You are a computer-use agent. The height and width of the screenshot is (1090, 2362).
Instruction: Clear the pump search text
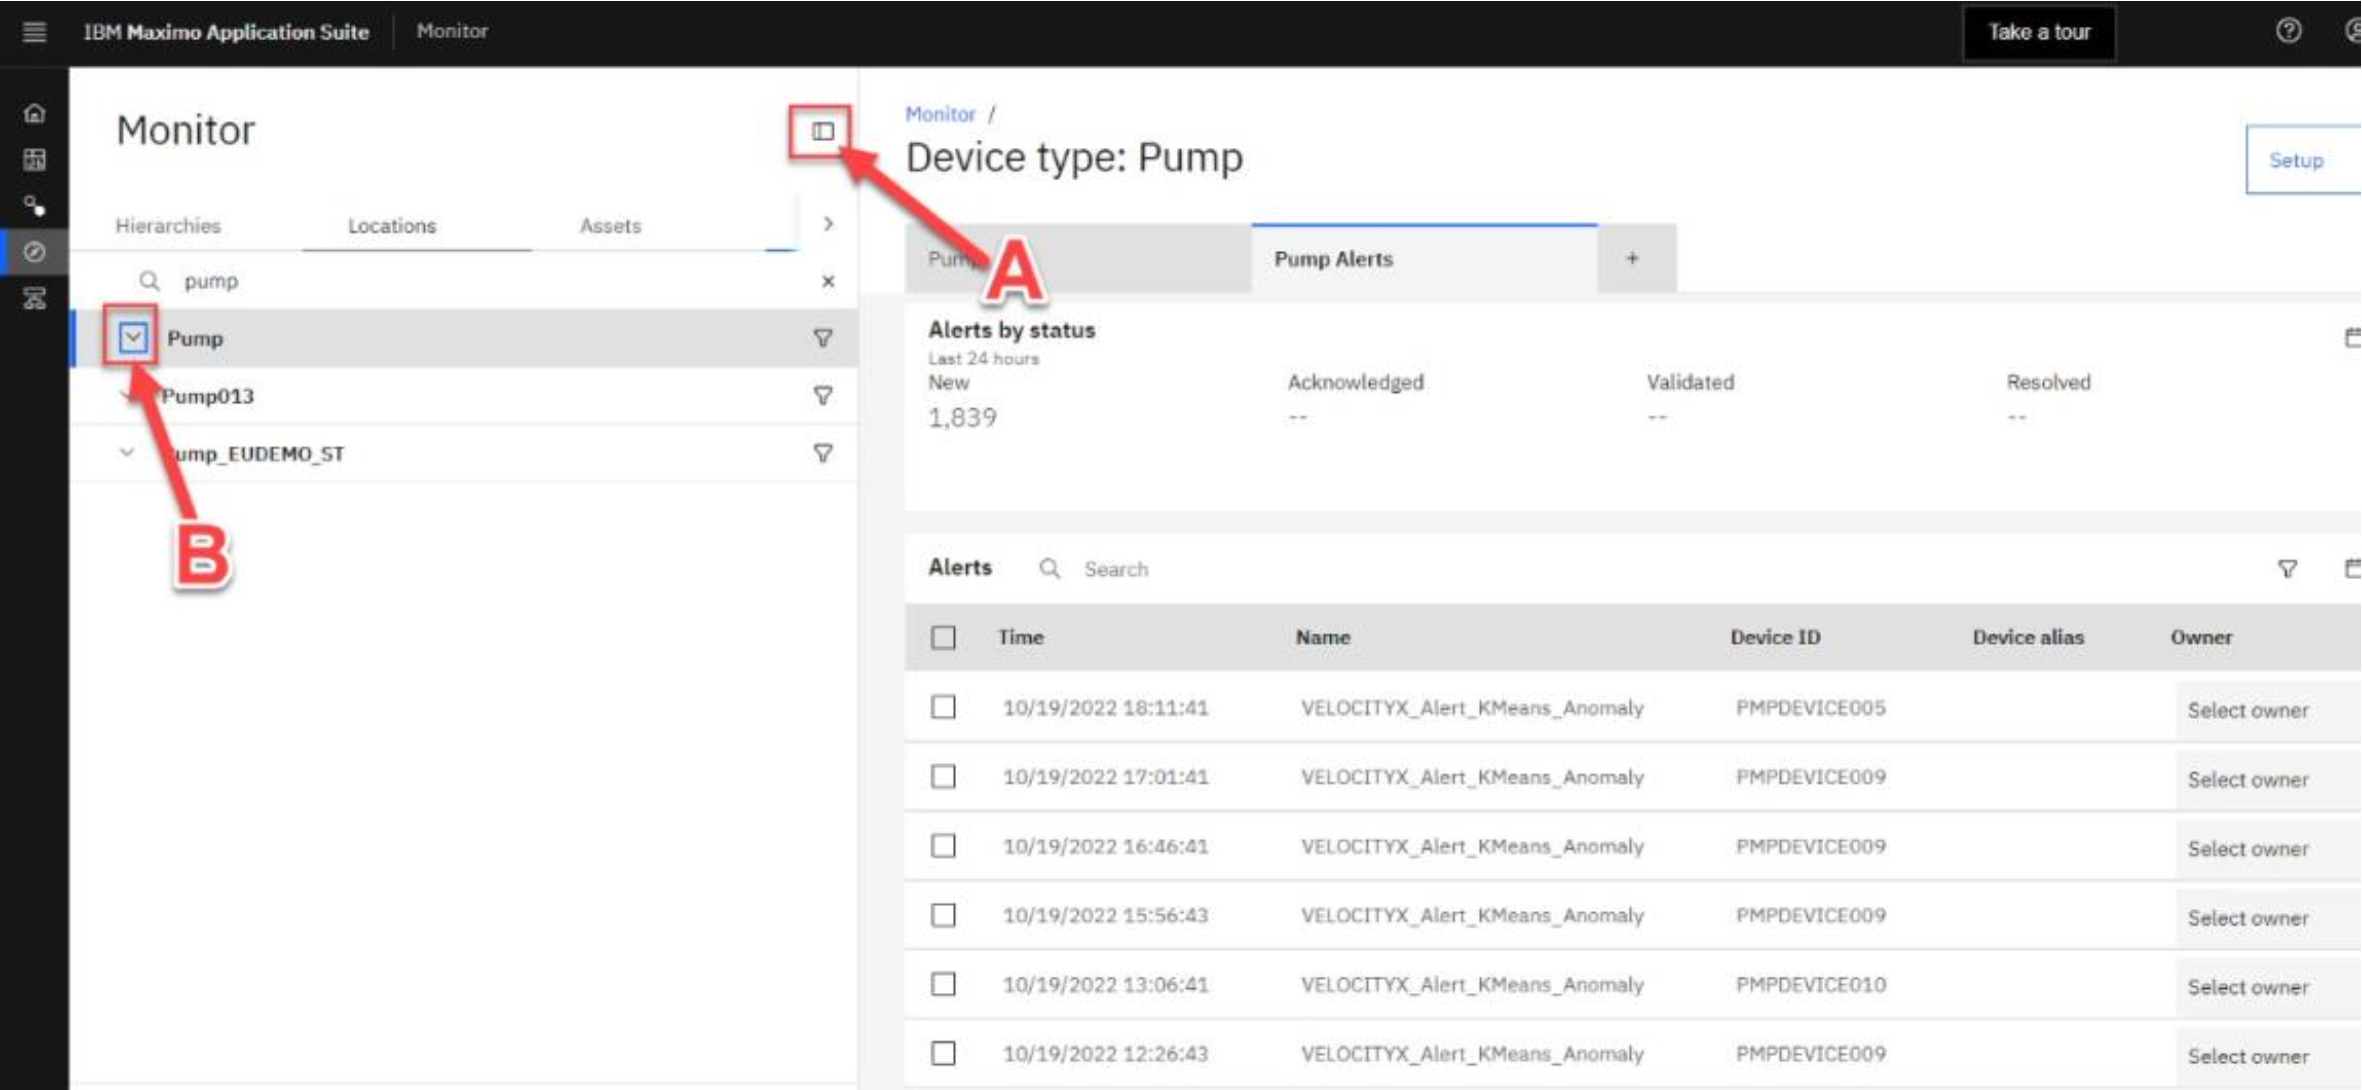coord(828,281)
